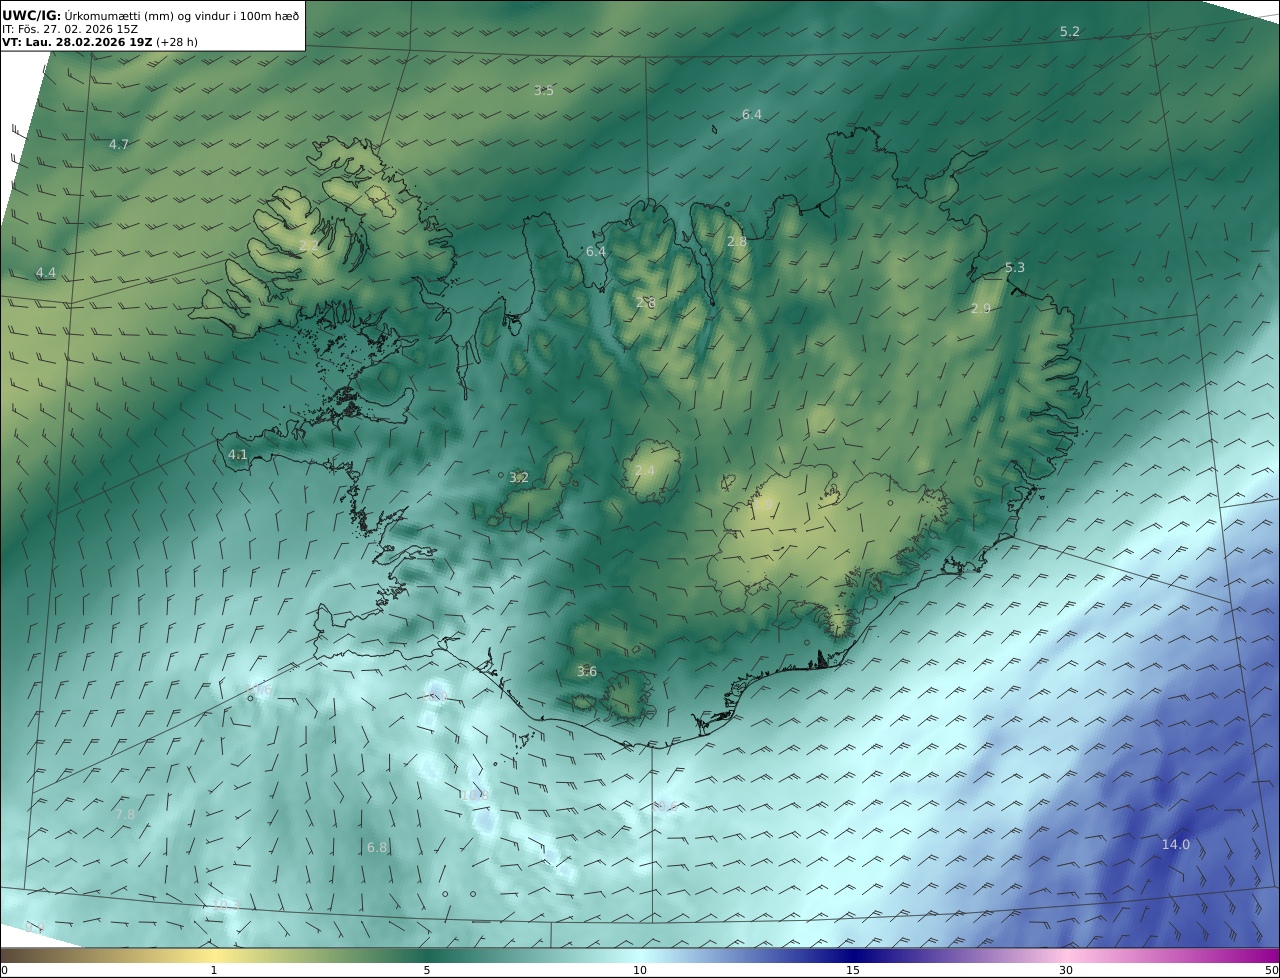
Task: Click the 3.2 value beside the western glacier
Action: [519, 478]
